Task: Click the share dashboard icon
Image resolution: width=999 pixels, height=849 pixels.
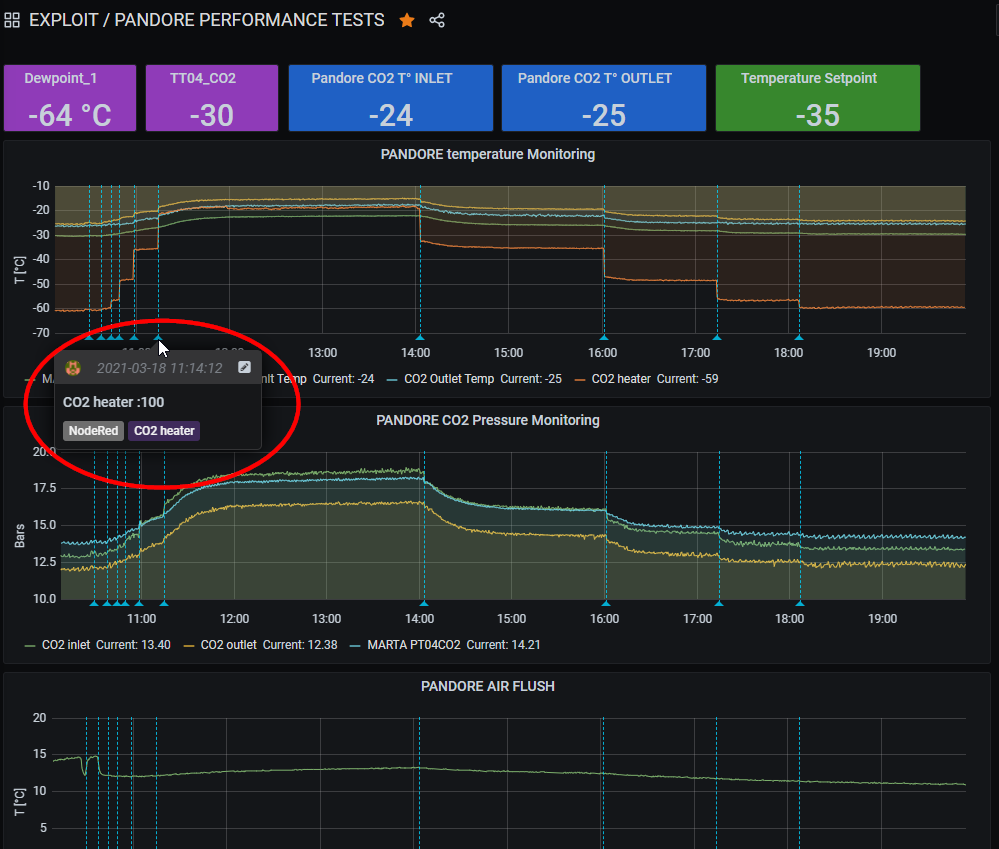Action: click(x=437, y=20)
